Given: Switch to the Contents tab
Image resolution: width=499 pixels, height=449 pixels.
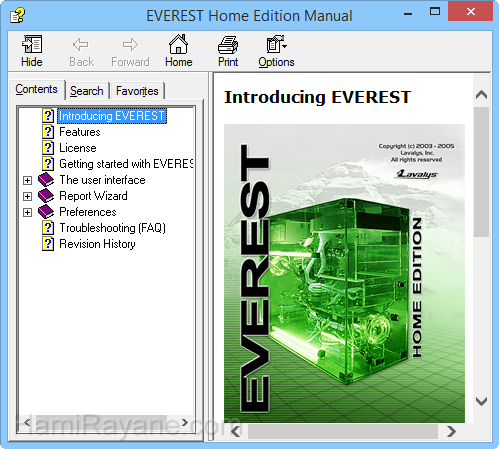Looking at the screenshot, I should [36, 89].
